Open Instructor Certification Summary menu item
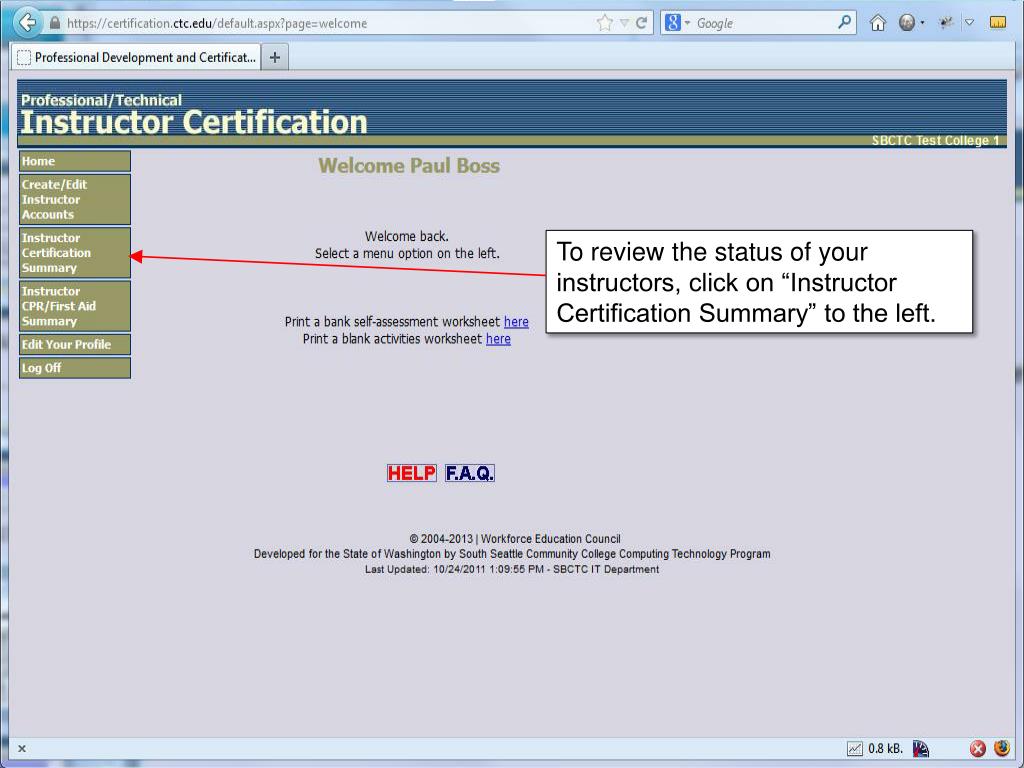This screenshot has width=1024, height=768. (75, 253)
